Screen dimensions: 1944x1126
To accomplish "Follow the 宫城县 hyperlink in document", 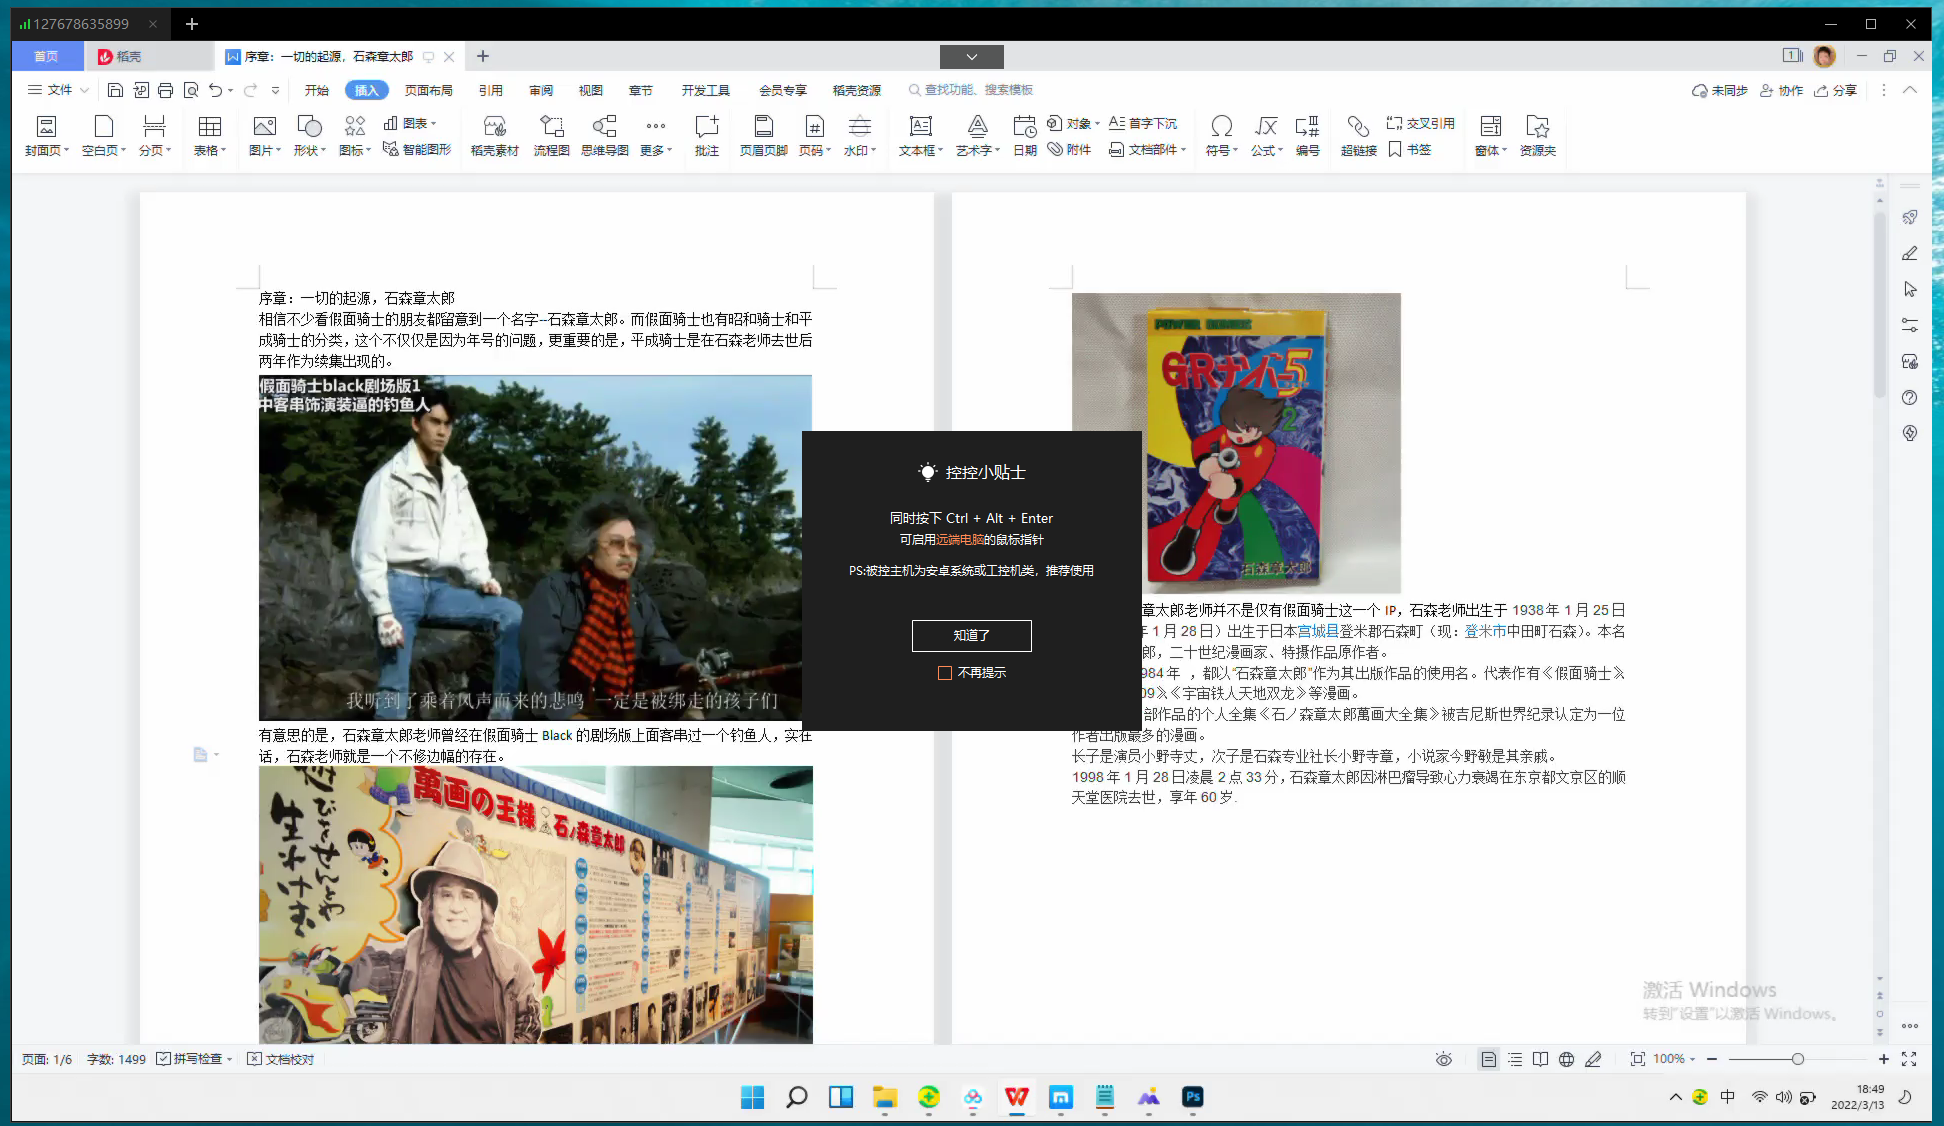I will click(1318, 631).
